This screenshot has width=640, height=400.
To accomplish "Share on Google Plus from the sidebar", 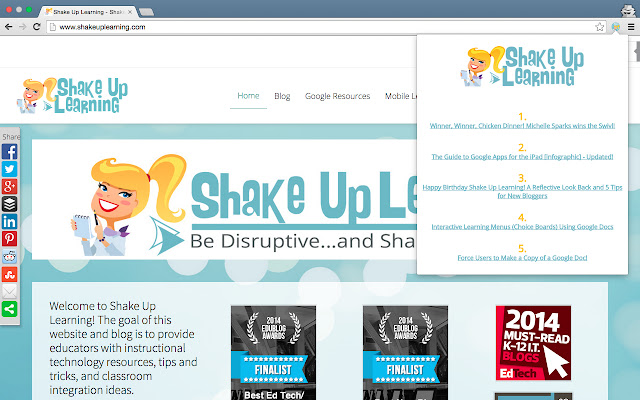I will (9, 186).
